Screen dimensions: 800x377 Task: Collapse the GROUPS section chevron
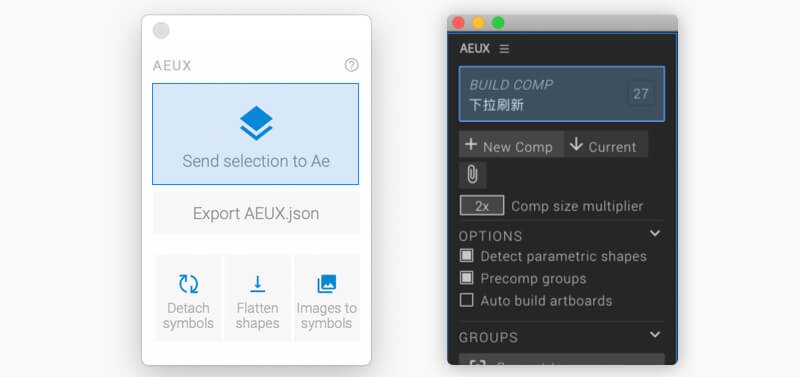[x=655, y=335]
